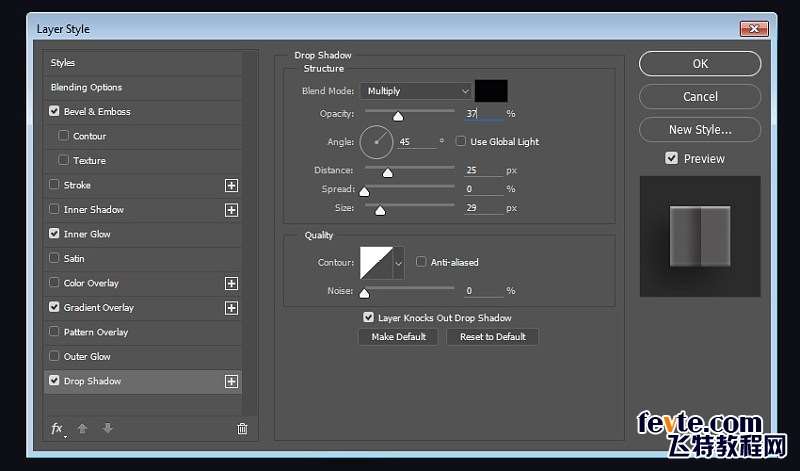Add another Gradient Overlay with plus icon
The width and height of the screenshot is (800, 471).
click(x=231, y=308)
